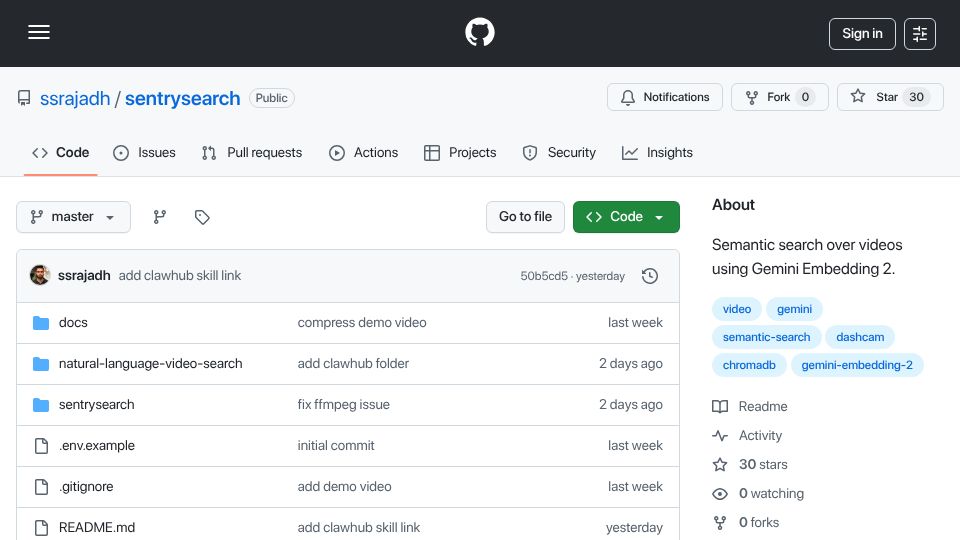The image size is (960, 540).
Task: Click the .env.example file icon
Action: (41, 446)
